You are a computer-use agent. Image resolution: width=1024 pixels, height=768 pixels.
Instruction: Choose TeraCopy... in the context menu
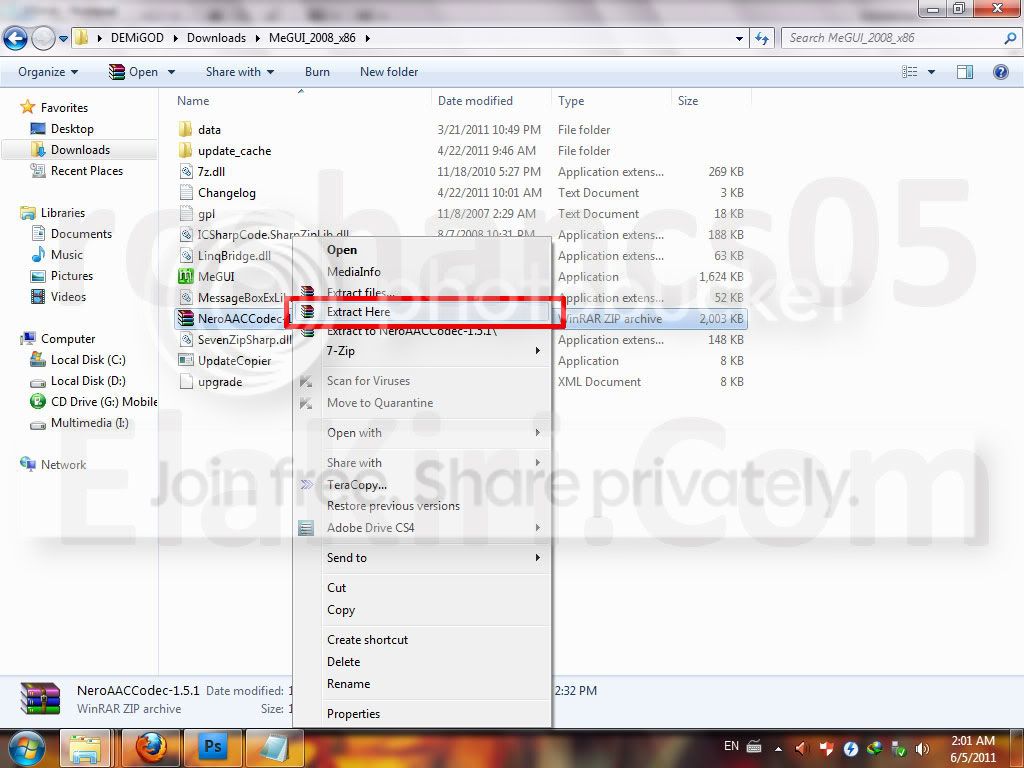point(422,485)
